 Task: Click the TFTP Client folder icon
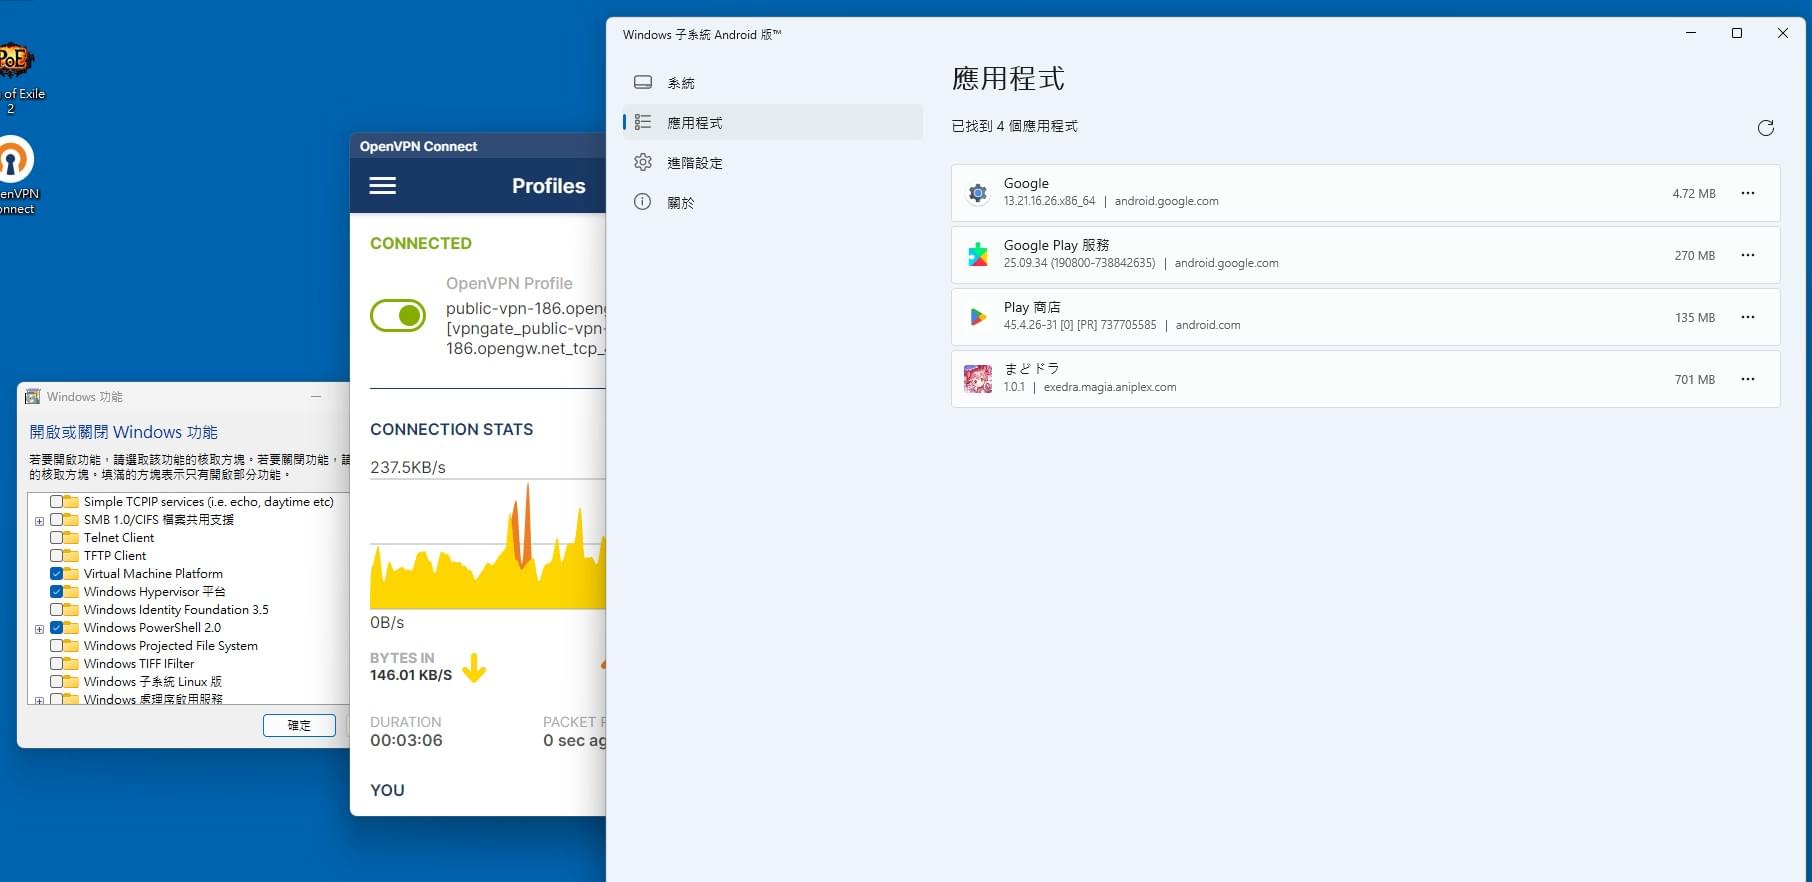71,556
